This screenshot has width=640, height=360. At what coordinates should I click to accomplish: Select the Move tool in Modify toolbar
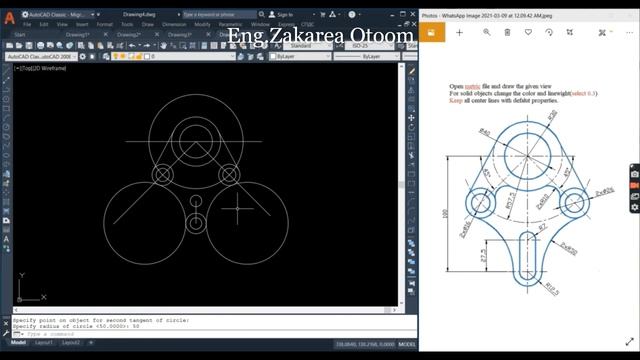pyautogui.click(x=411, y=118)
